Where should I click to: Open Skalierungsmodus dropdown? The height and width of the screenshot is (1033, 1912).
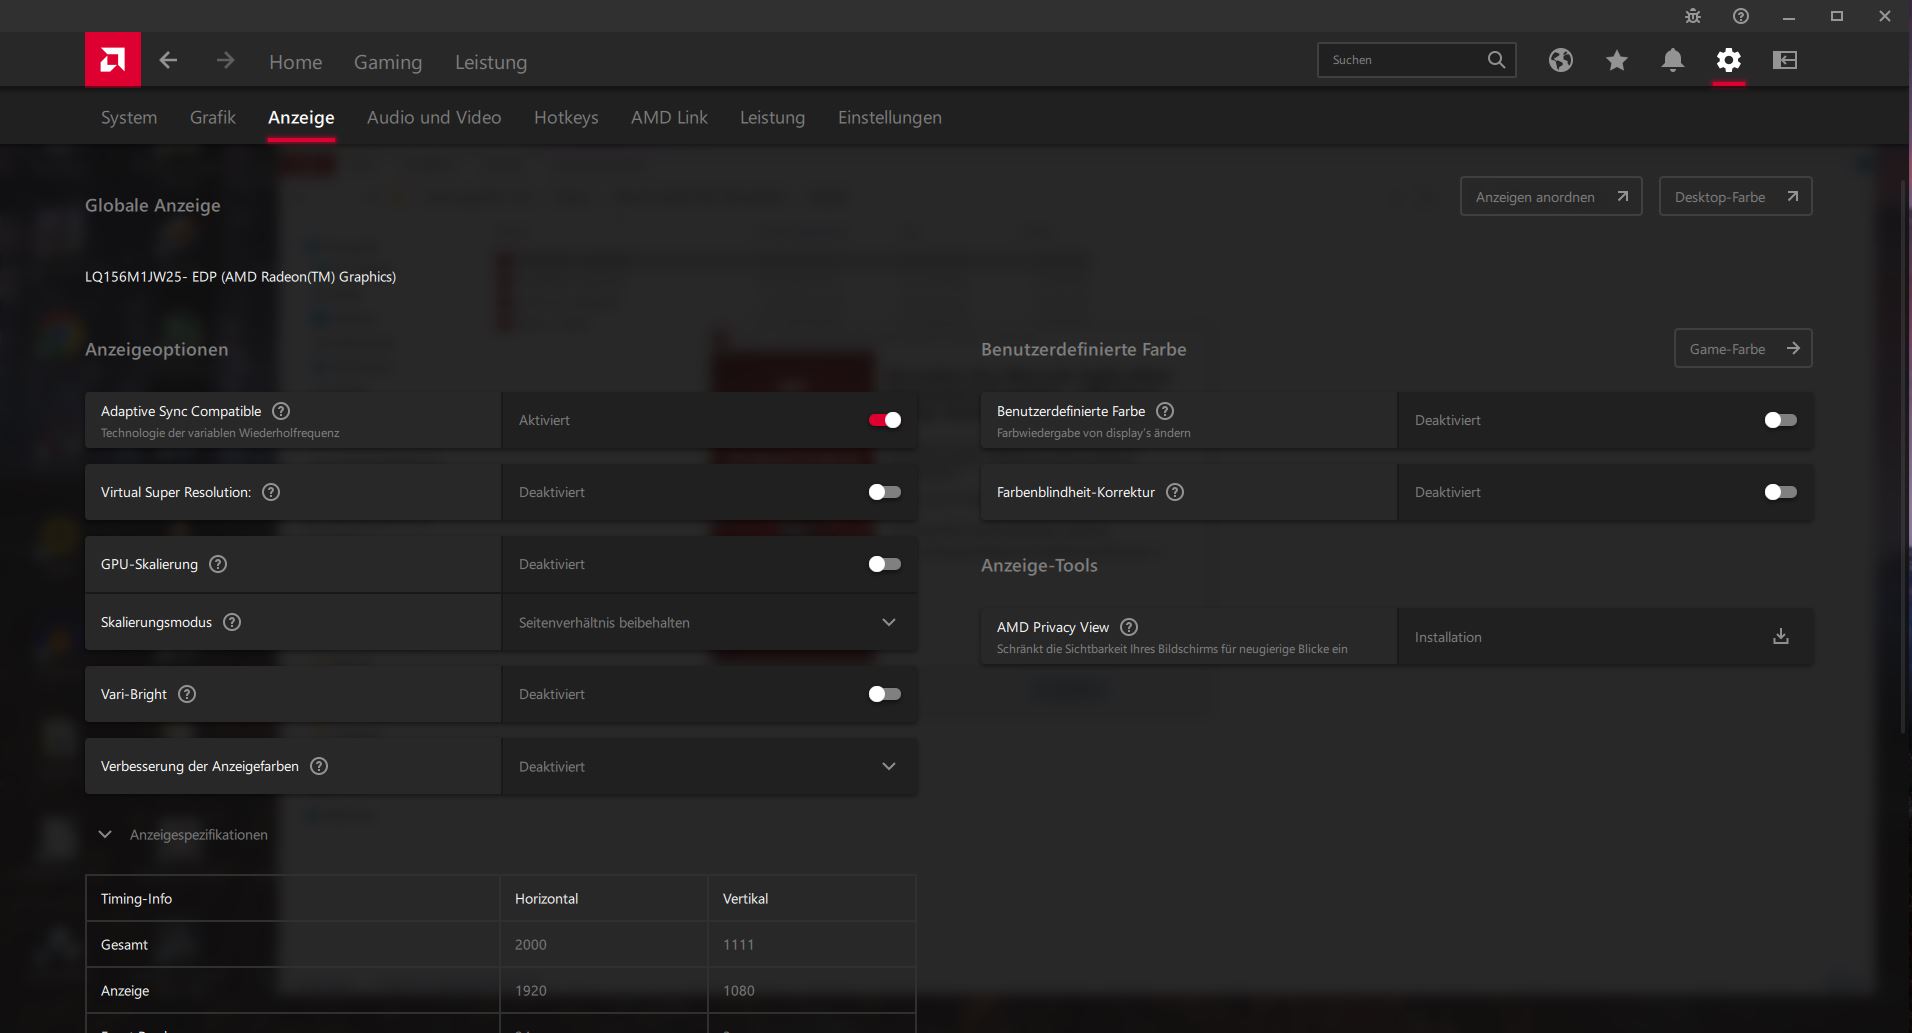[x=709, y=622]
